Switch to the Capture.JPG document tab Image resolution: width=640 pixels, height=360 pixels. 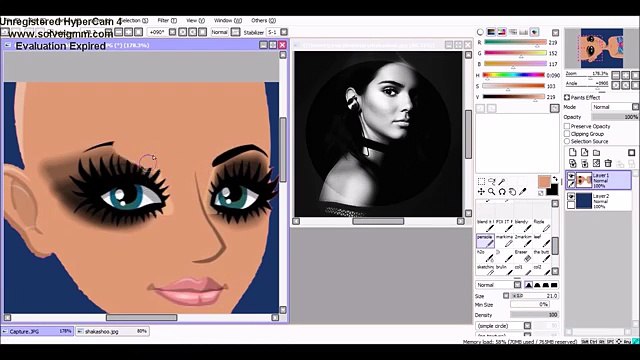click(x=38, y=331)
